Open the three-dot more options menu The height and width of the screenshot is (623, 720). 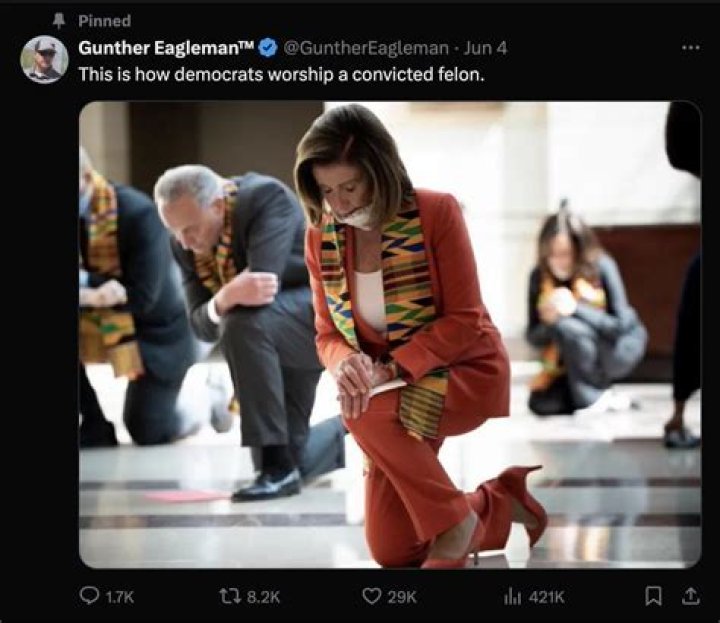(x=690, y=47)
